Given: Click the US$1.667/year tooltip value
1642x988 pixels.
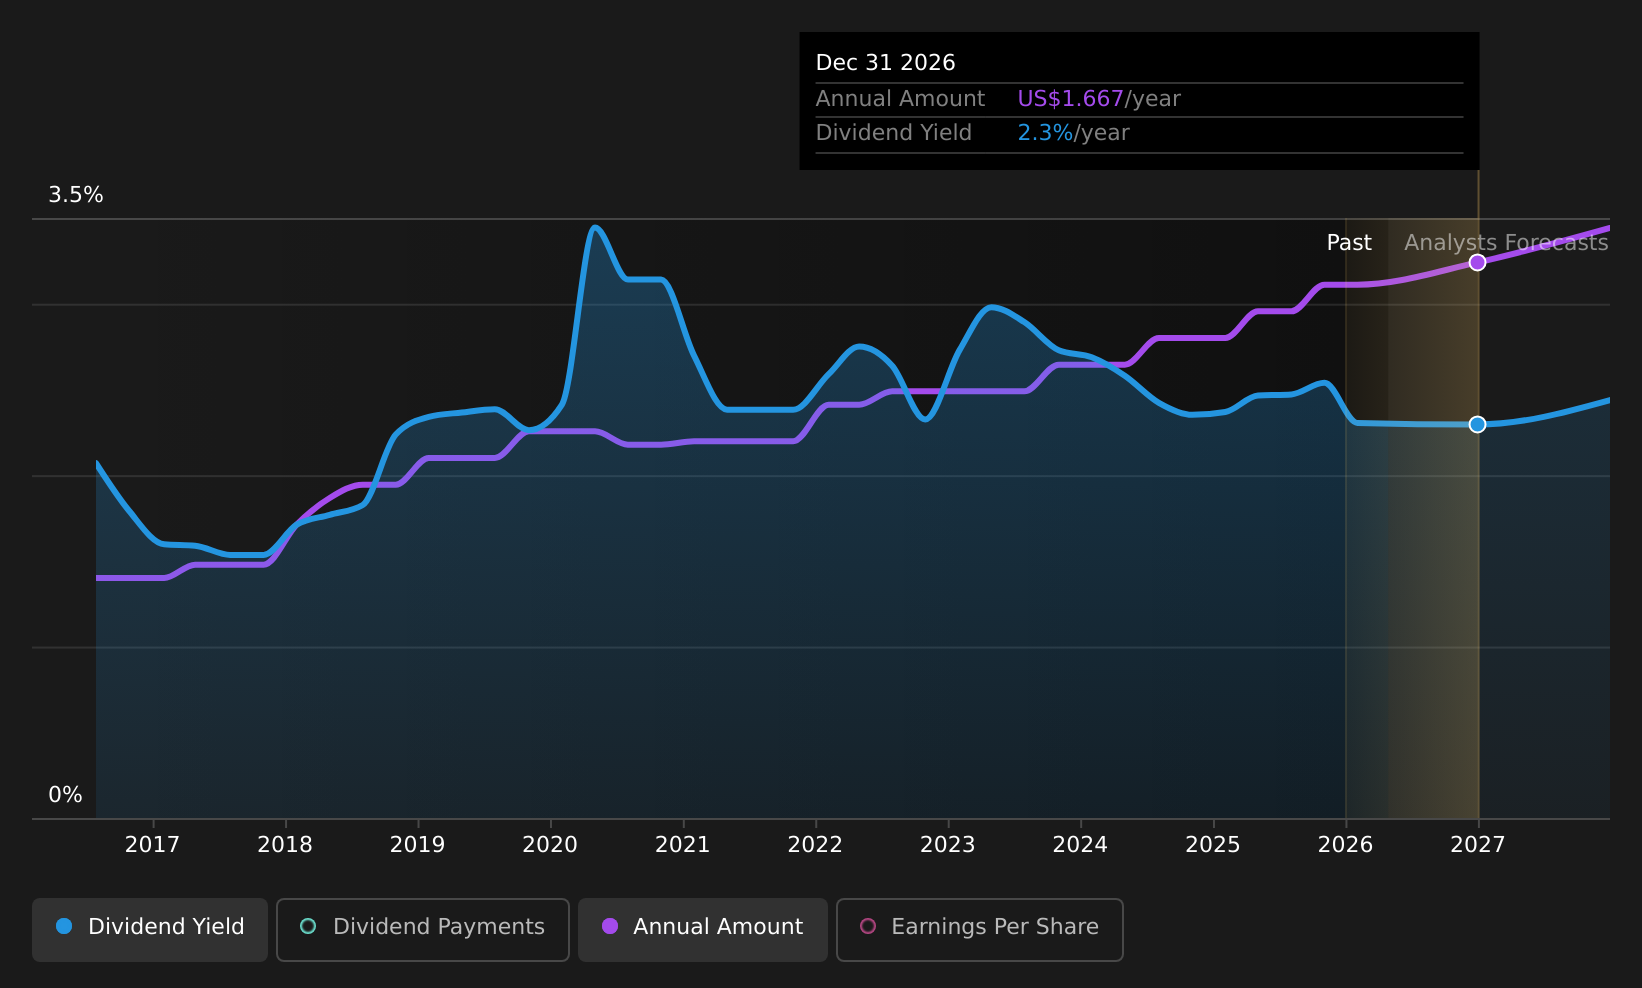Looking at the screenshot, I should click(1099, 99).
